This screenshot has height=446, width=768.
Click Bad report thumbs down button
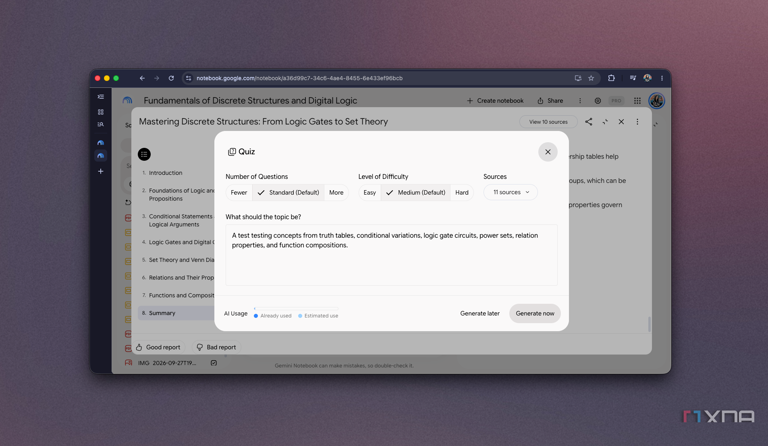point(216,347)
